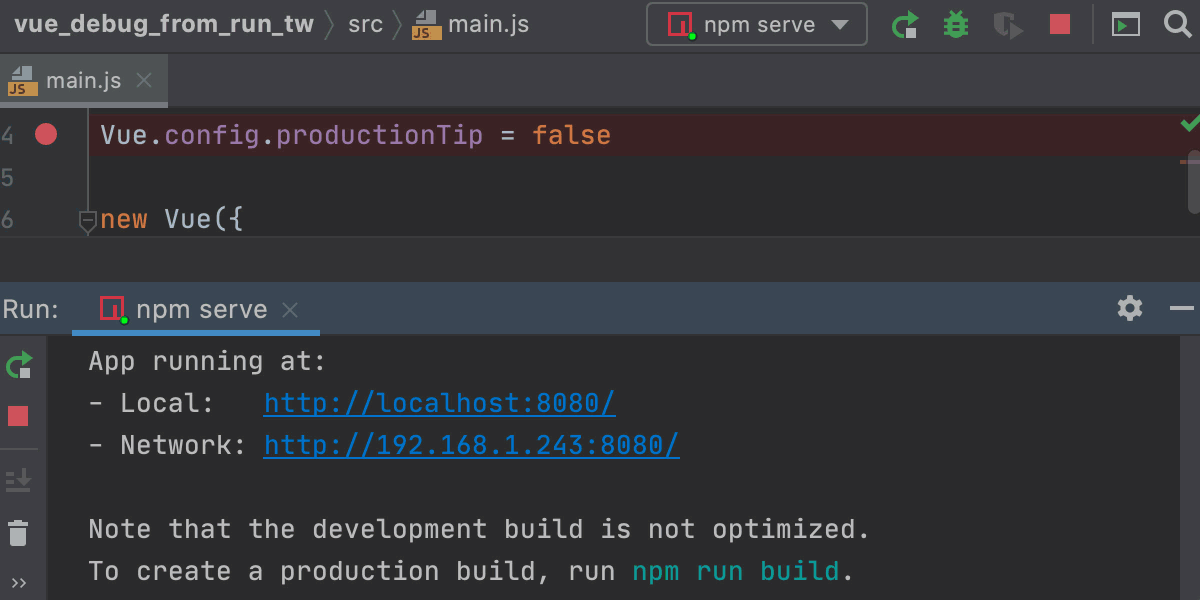Toggle the breakpoint on line 4

point(46,135)
